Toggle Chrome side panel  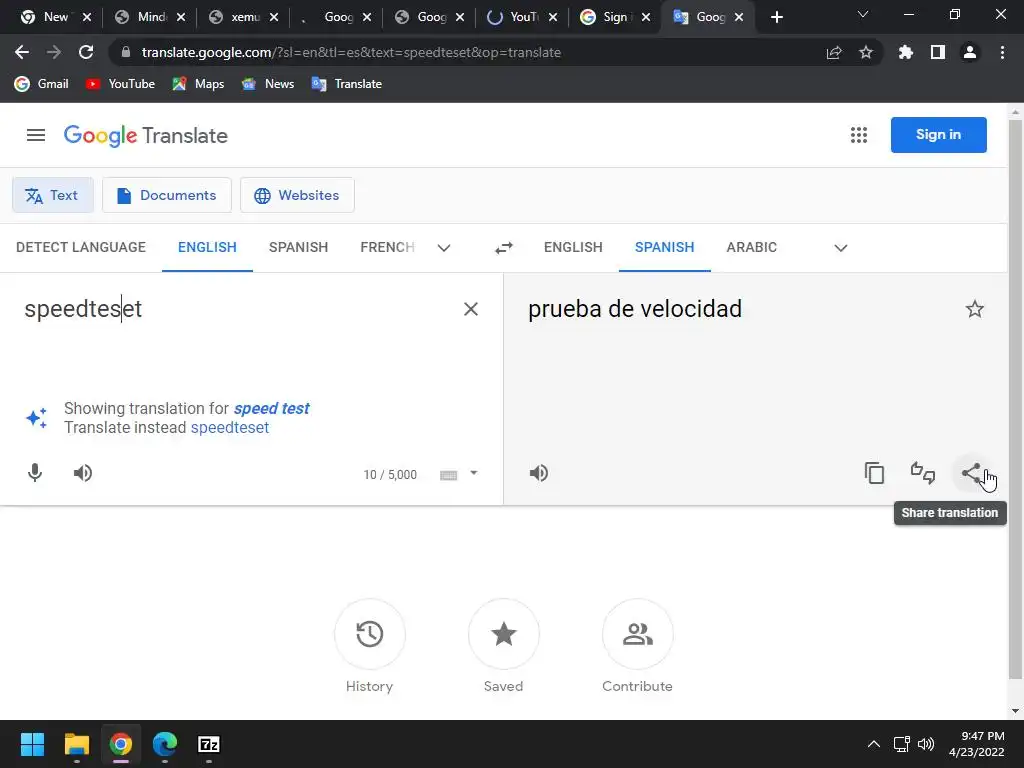tap(938, 52)
